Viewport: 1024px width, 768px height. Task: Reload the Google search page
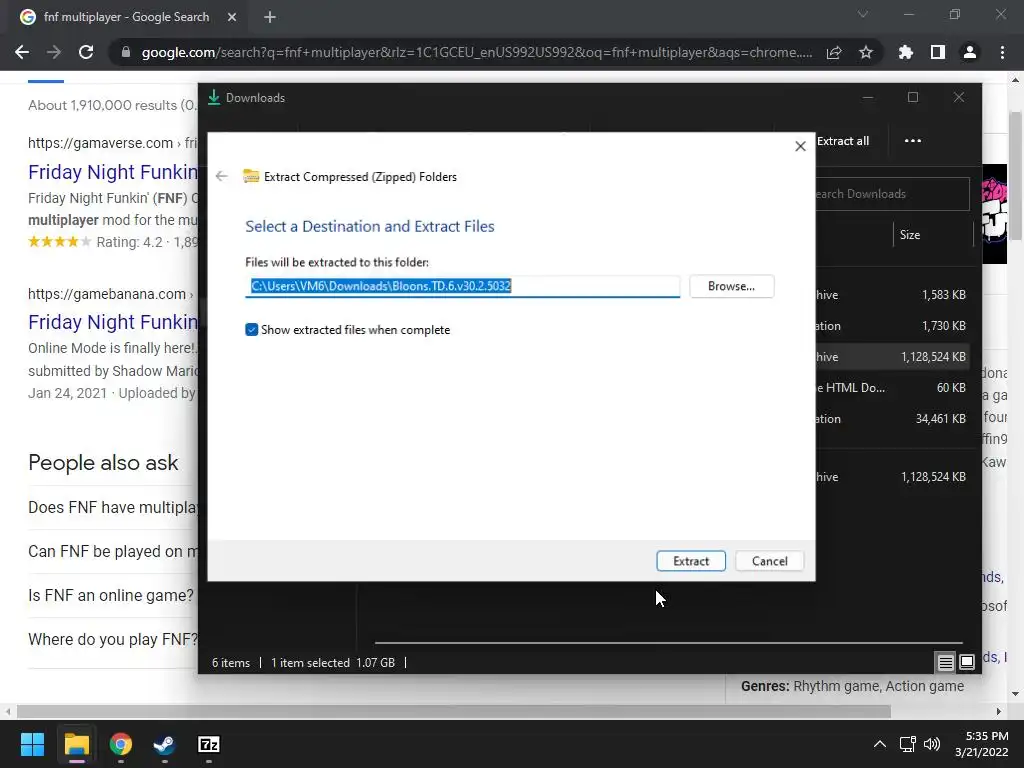tap(86, 52)
